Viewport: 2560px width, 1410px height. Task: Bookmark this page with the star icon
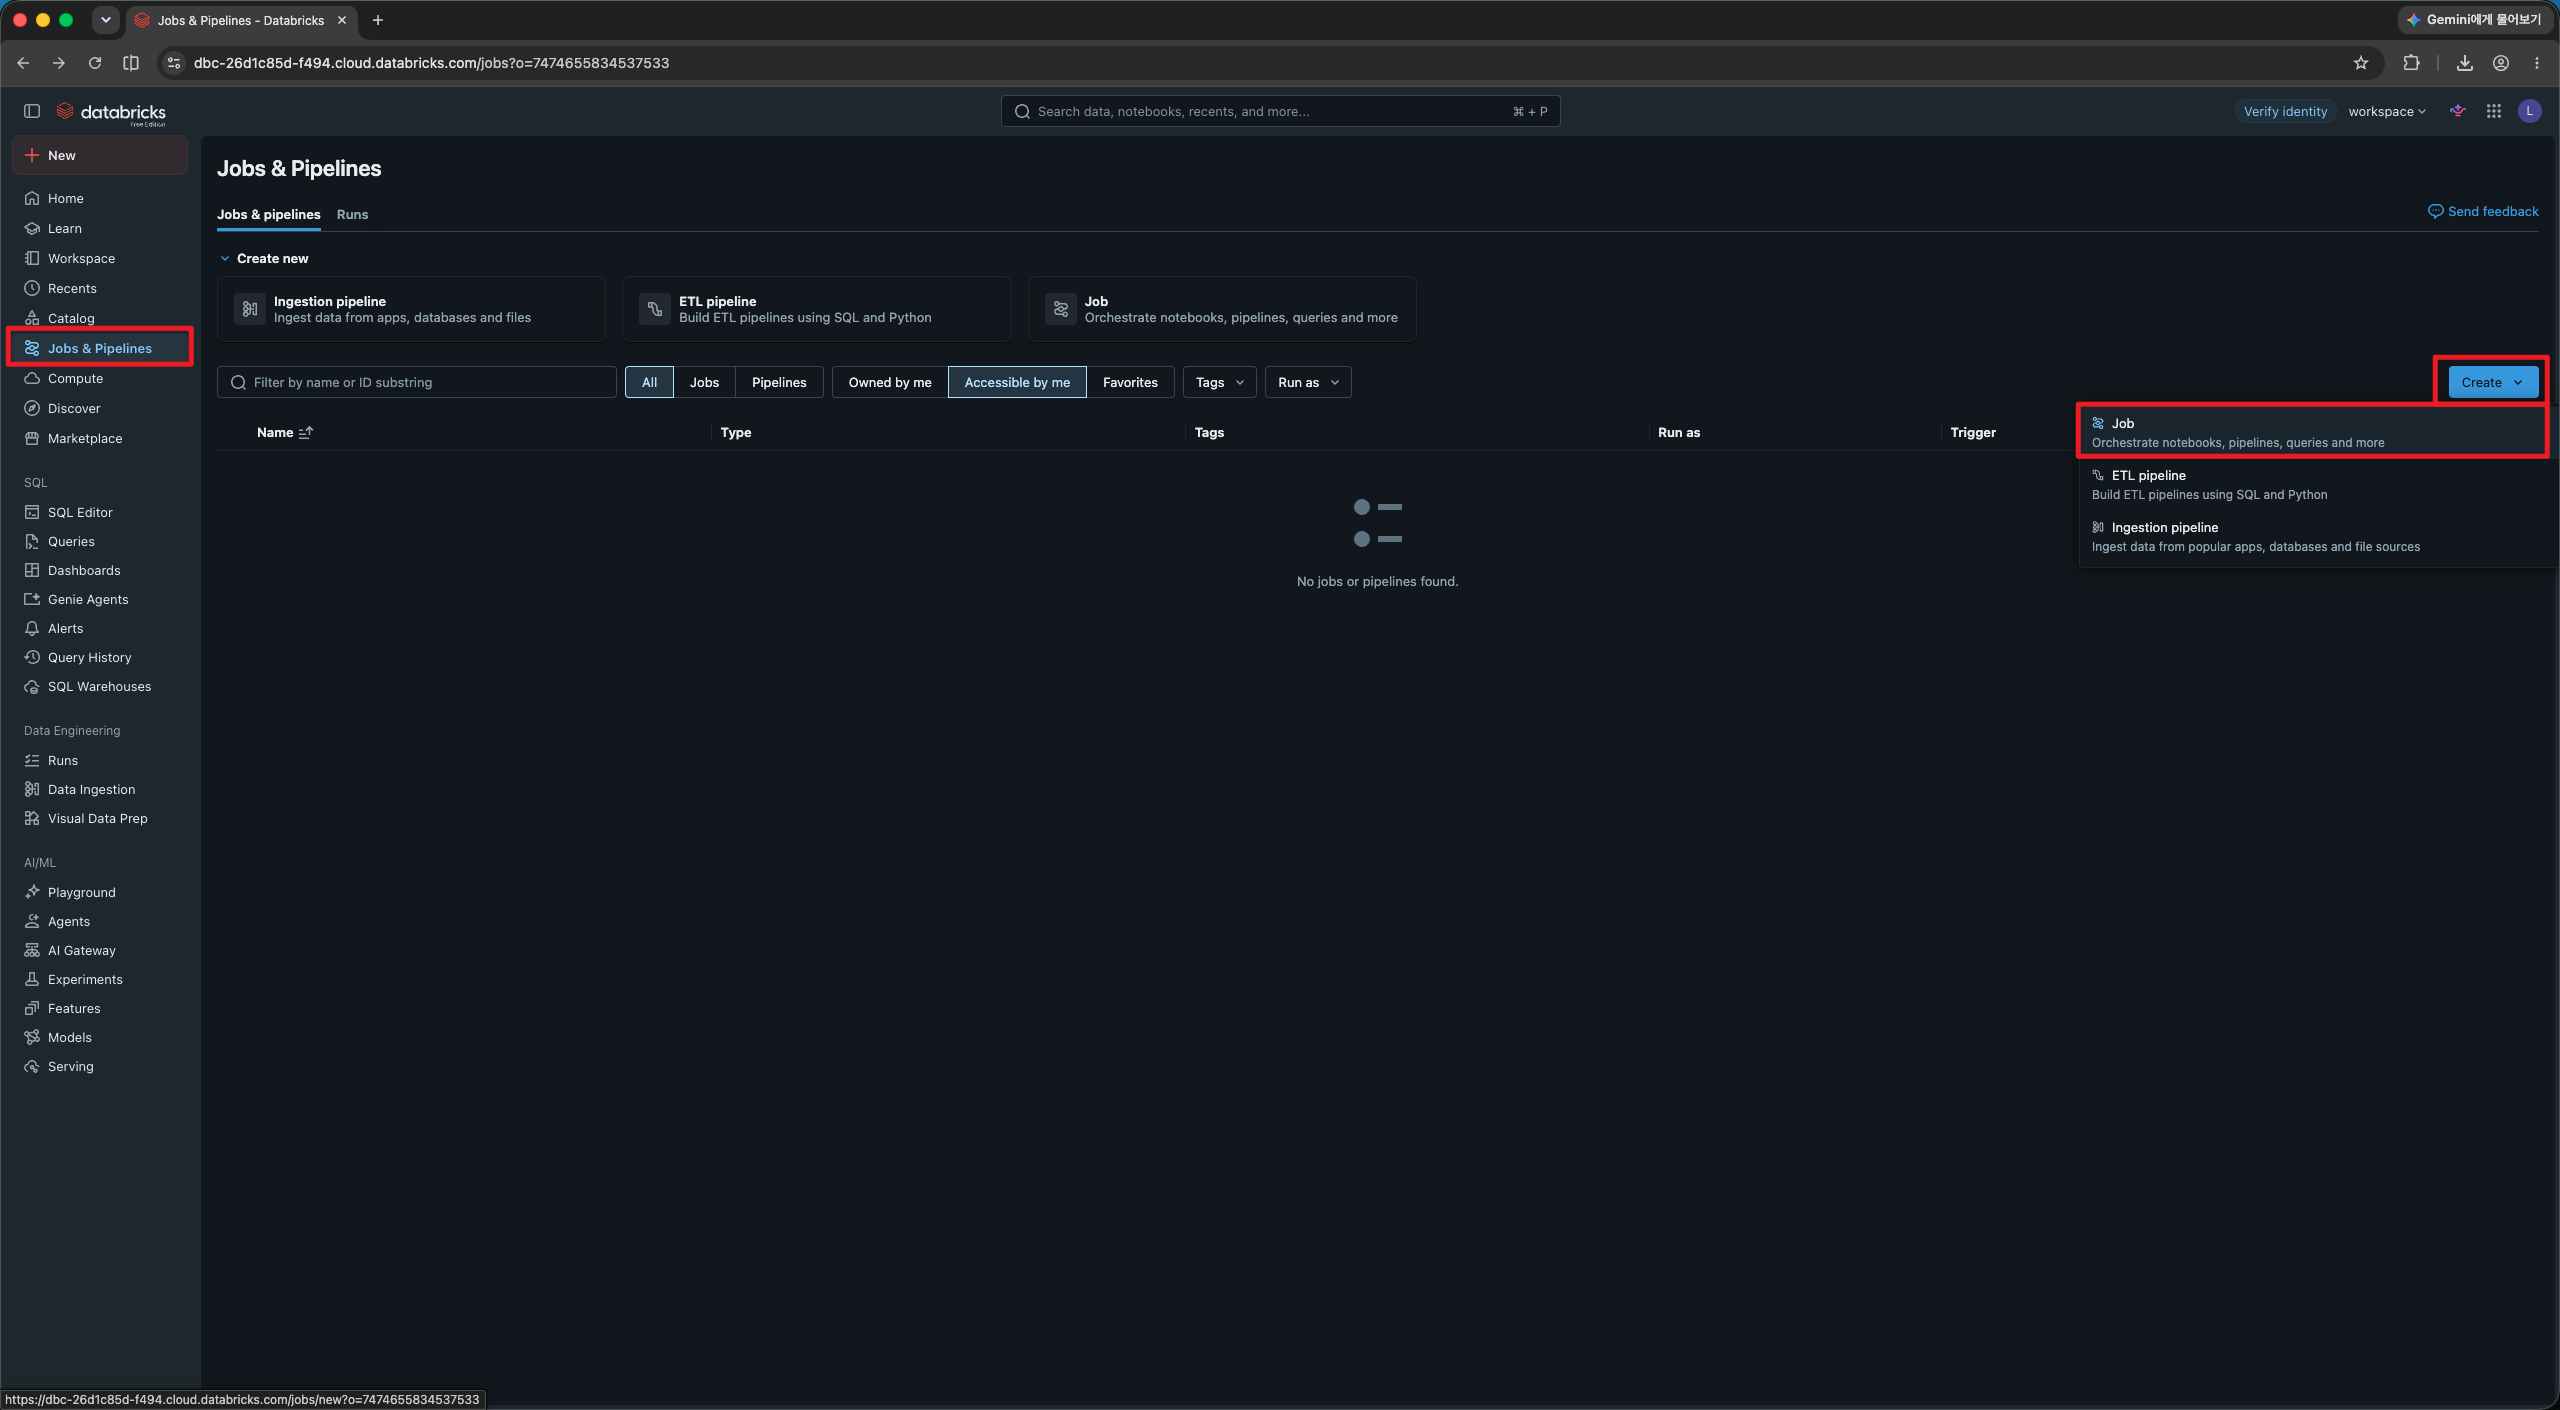point(2361,63)
